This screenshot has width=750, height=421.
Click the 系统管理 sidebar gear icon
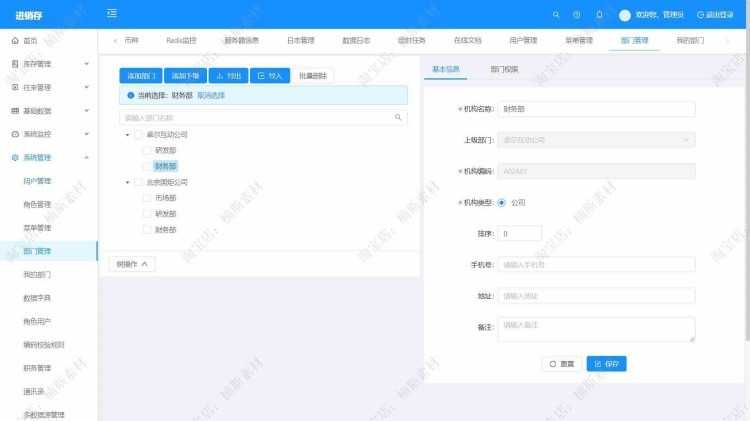point(15,157)
